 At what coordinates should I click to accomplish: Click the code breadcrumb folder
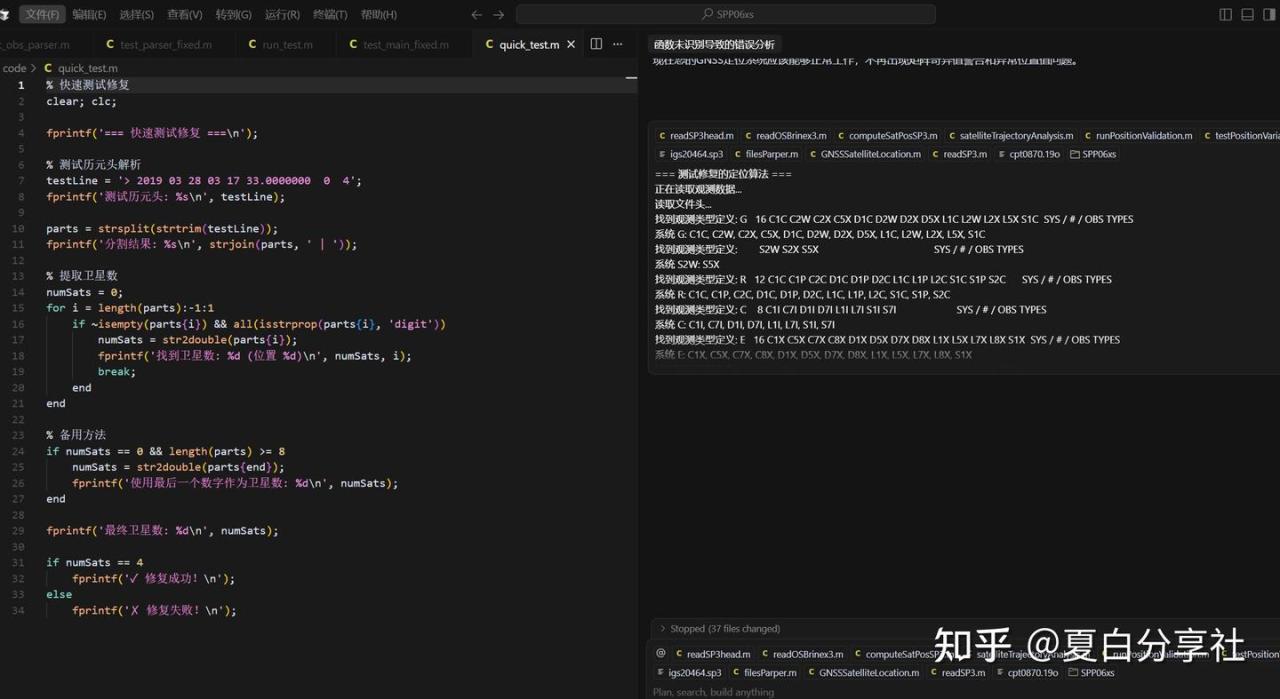(14, 68)
